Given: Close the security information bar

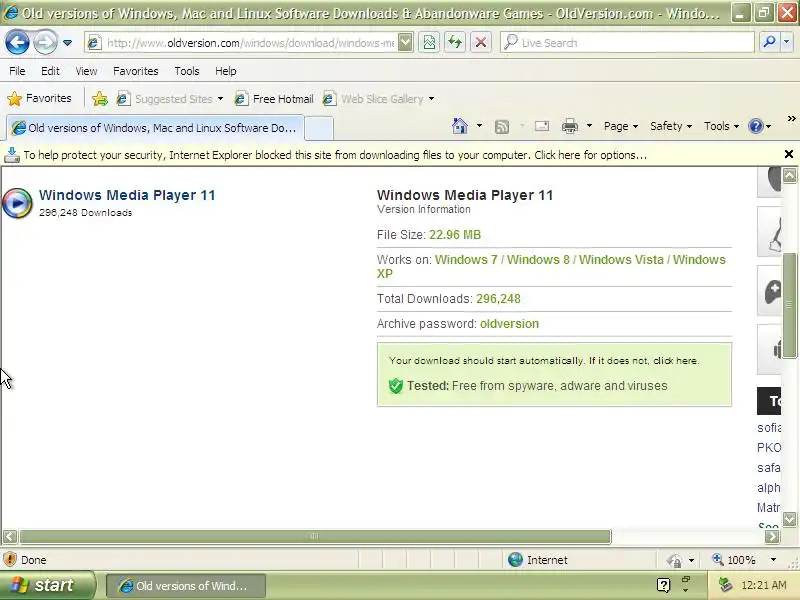Looking at the screenshot, I should coord(789,154).
